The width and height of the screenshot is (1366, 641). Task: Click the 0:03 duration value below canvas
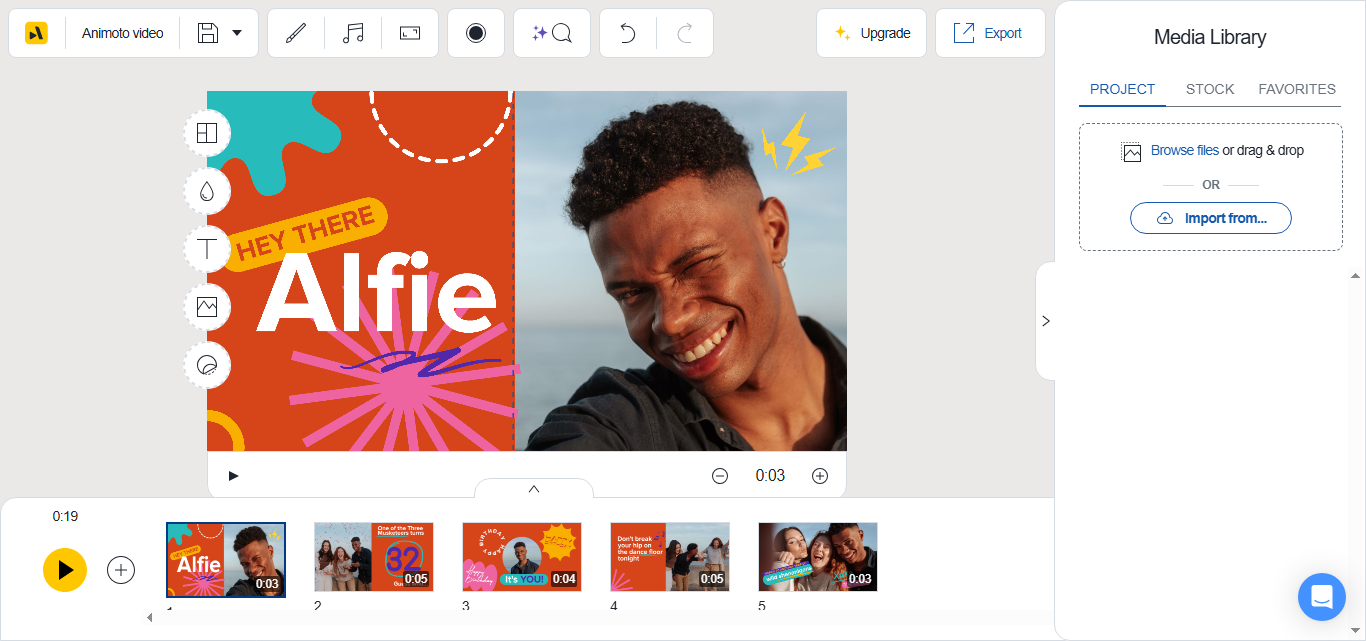point(770,476)
